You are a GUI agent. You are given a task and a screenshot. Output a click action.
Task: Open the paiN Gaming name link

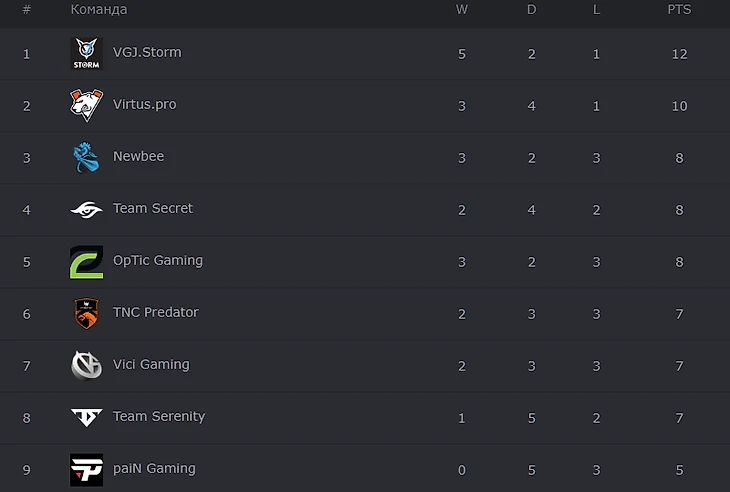(154, 468)
